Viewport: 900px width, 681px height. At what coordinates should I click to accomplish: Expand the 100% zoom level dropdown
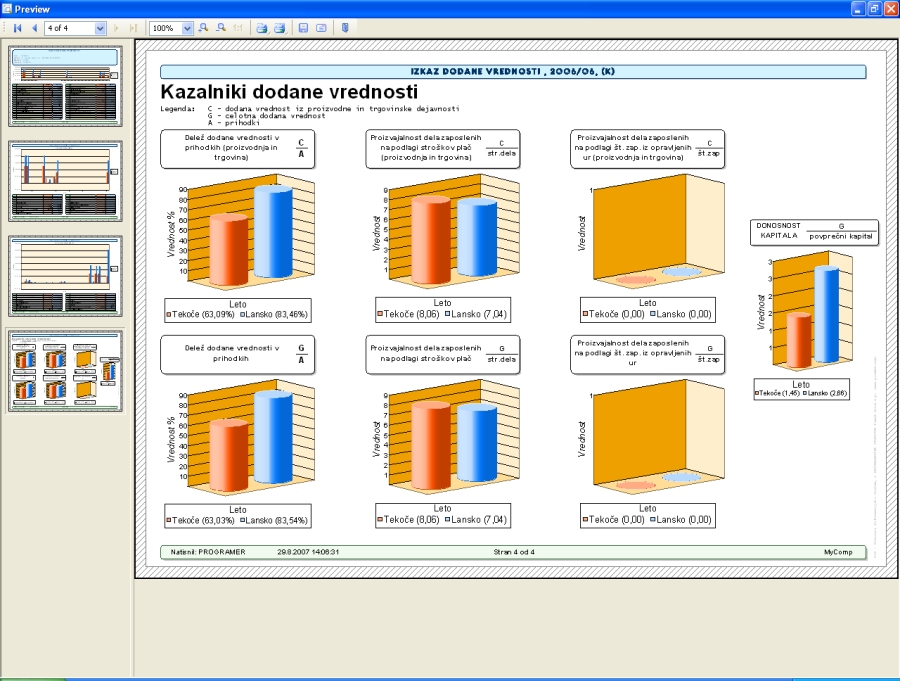pyautogui.click(x=188, y=29)
